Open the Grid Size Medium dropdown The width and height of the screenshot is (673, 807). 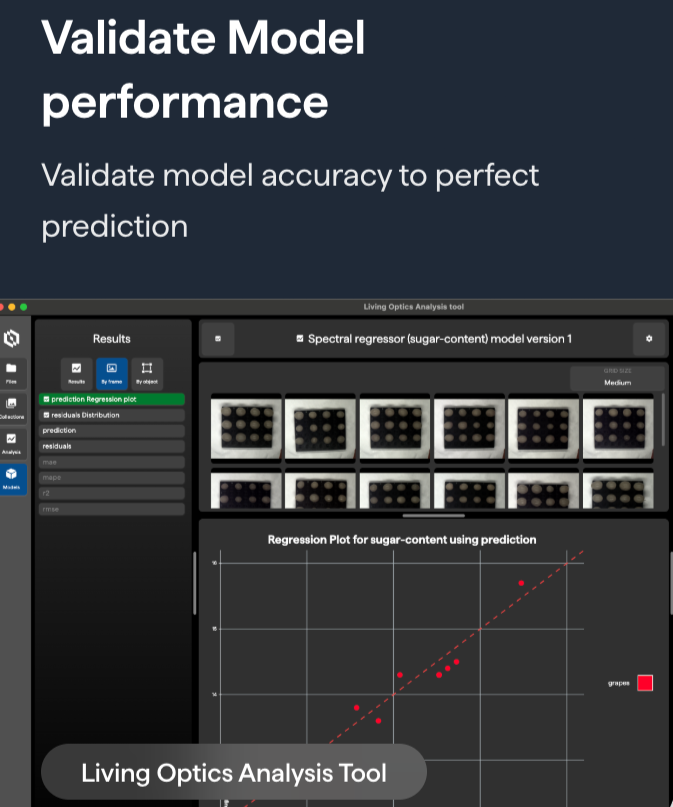pyautogui.click(x=617, y=379)
